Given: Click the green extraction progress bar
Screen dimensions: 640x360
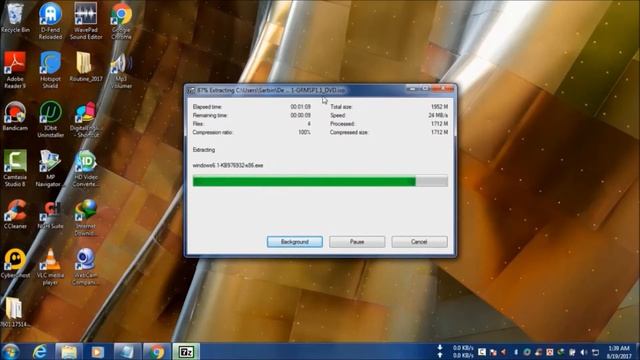Looking at the screenshot, I should [320, 181].
